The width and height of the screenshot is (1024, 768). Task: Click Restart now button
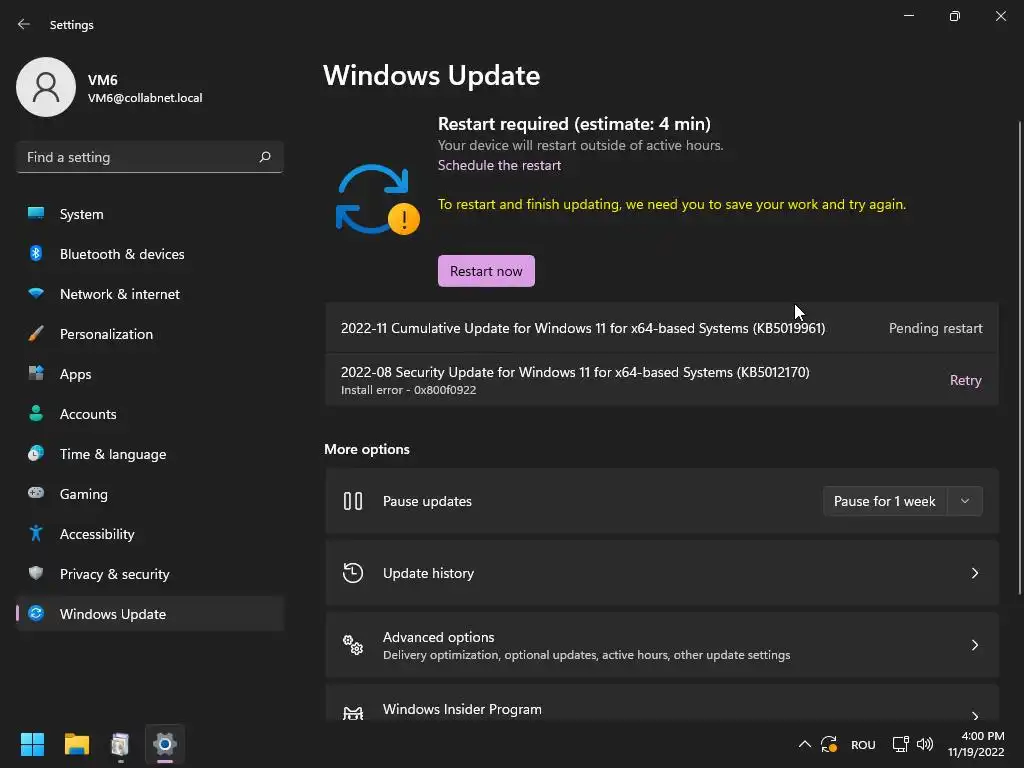point(486,271)
